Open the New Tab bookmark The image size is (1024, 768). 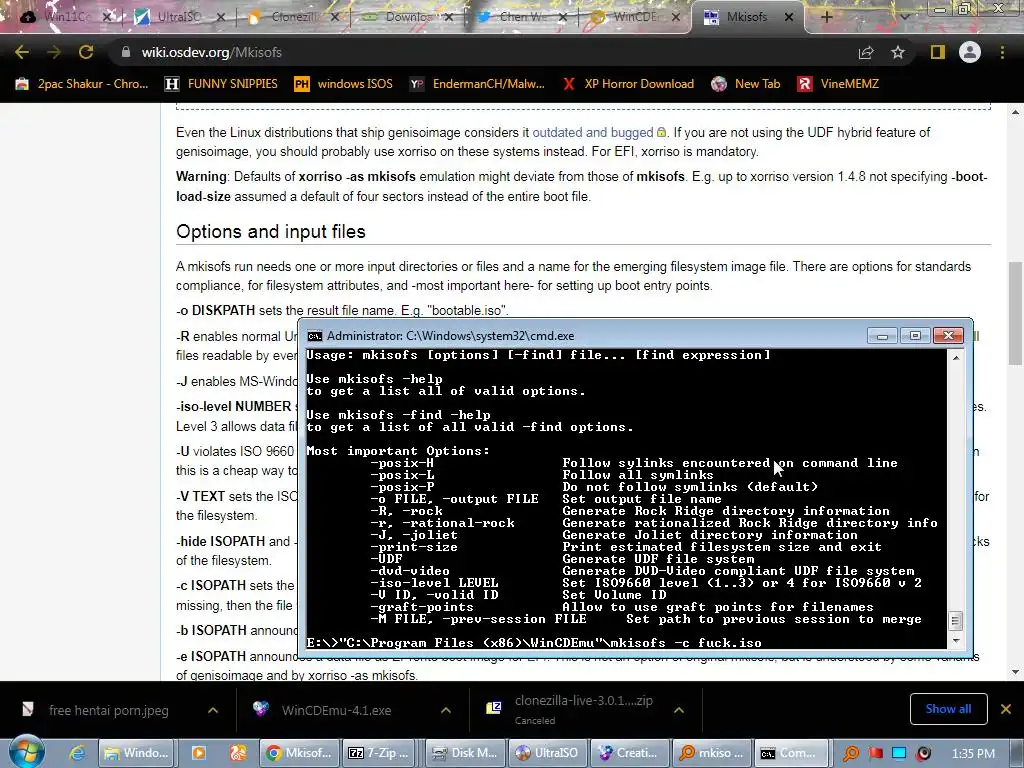pyautogui.click(x=746, y=84)
